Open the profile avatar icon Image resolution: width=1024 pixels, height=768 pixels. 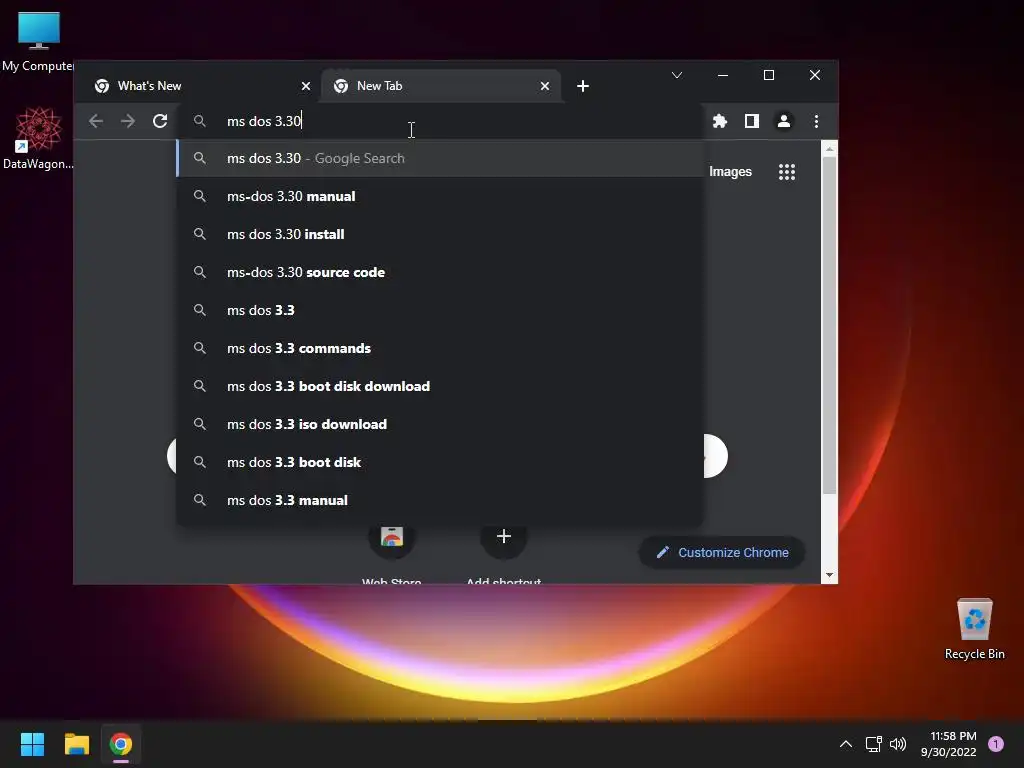784,121
